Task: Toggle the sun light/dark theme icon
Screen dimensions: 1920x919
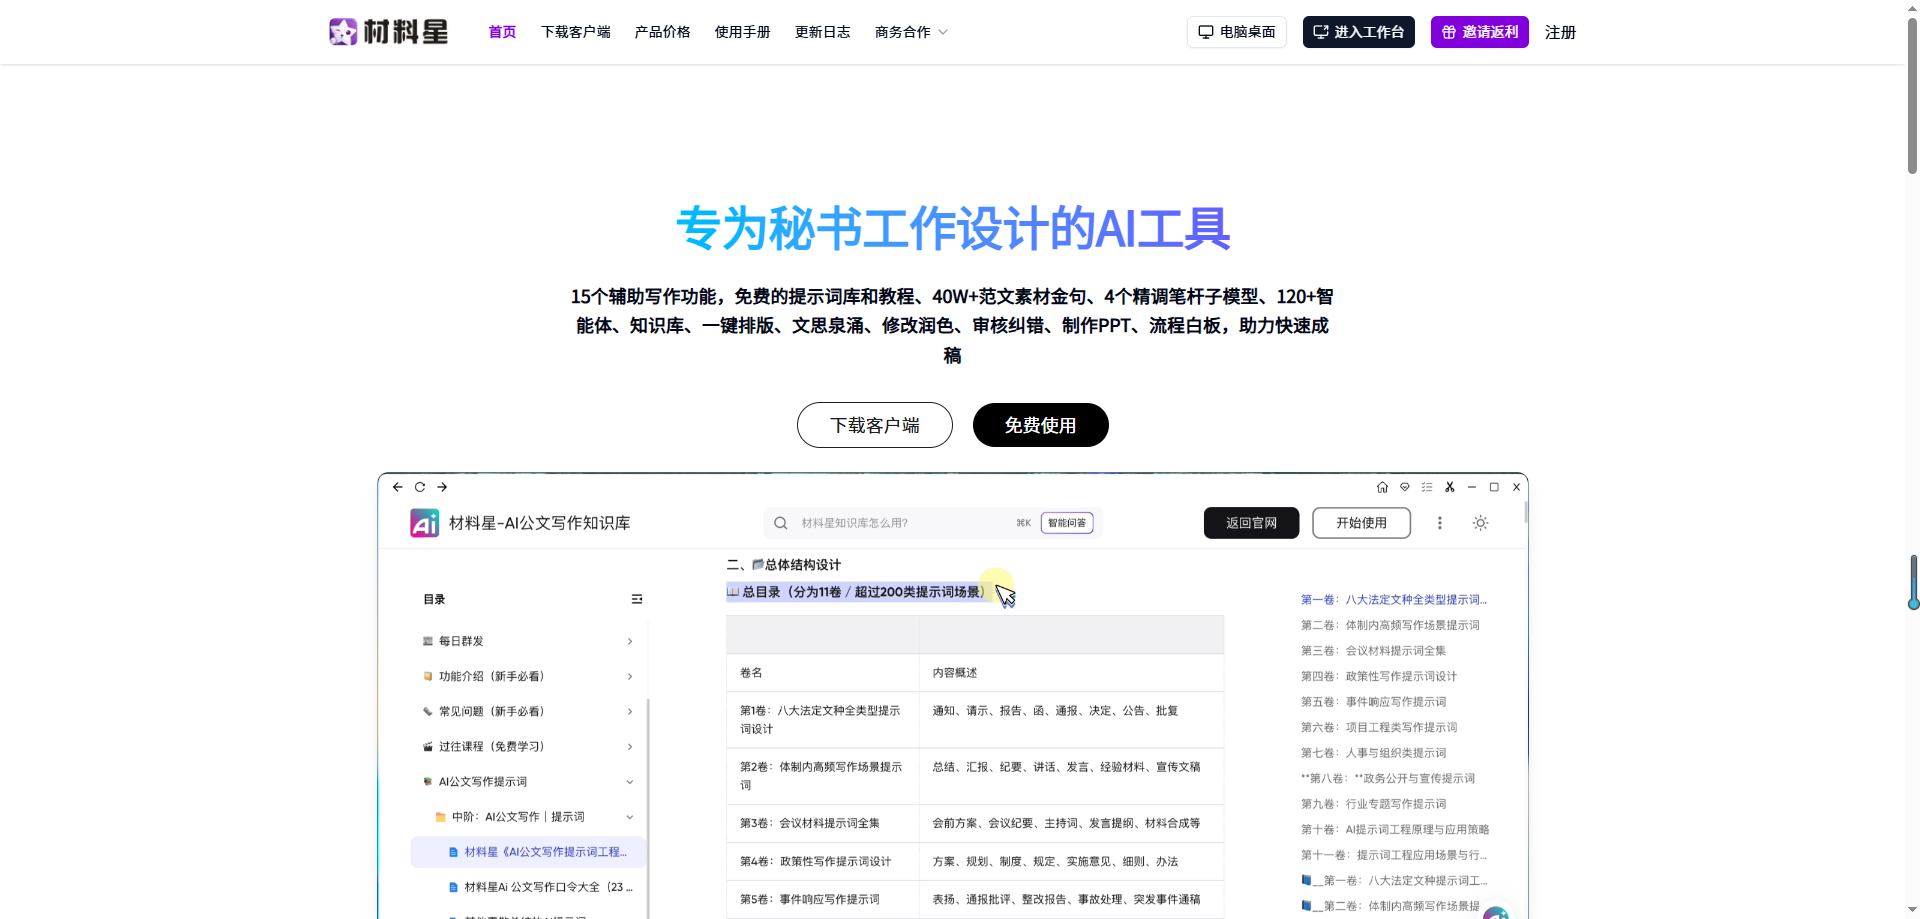Action: point(1481,523)
